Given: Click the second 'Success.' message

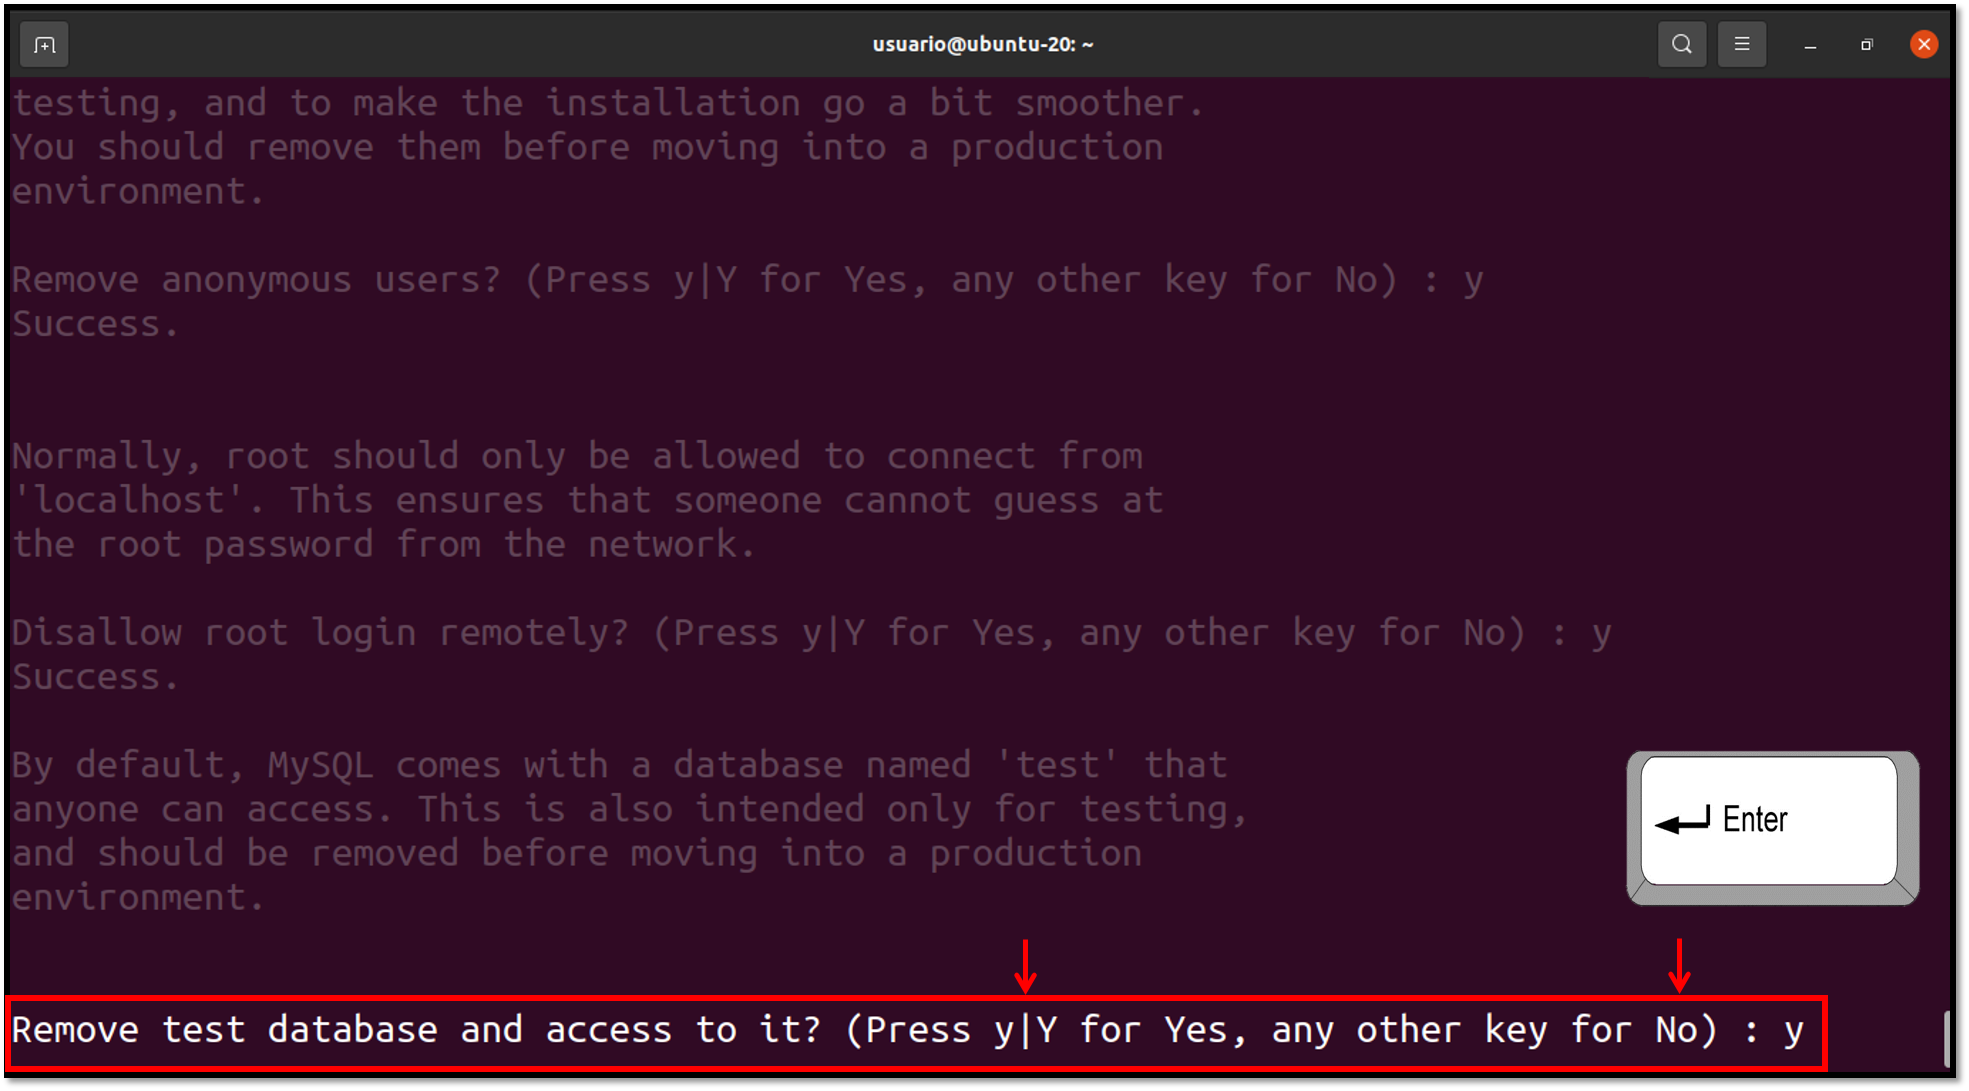Looking at the screenshot, I should [95, 677].
